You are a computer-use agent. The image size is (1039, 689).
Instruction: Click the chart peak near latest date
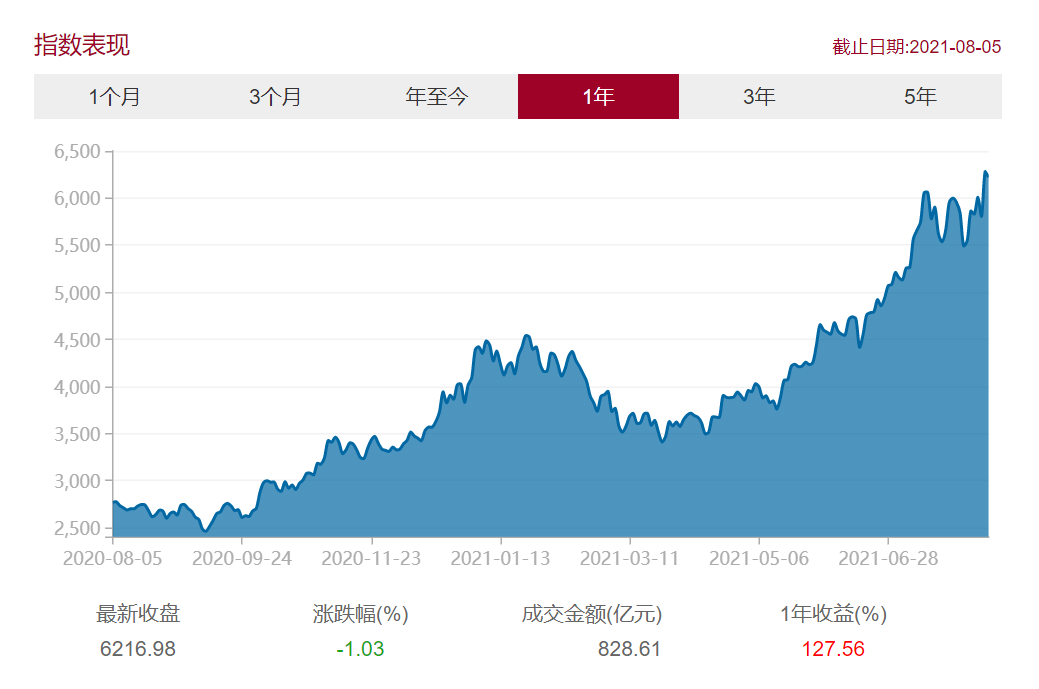coord(985,172)
